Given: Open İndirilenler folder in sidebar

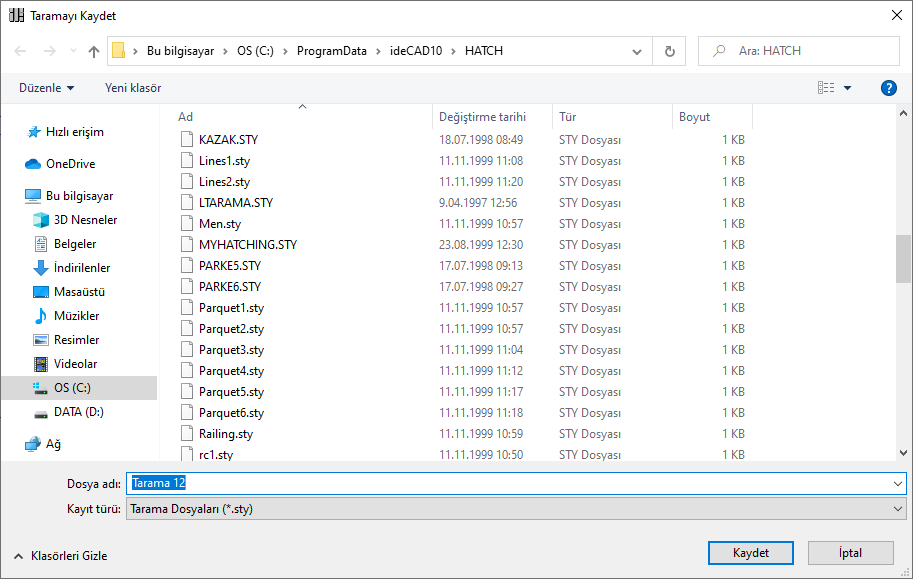Looking at the screenshot, I should click(82, 268).
